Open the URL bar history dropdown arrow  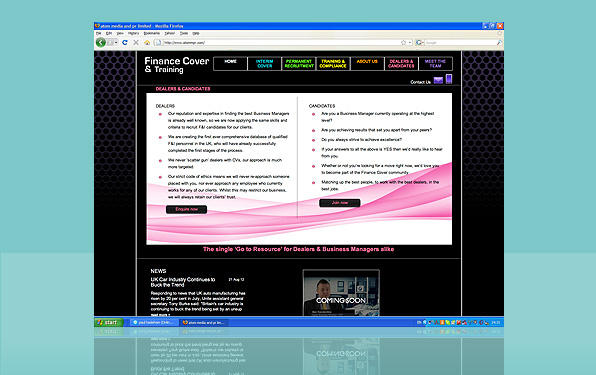(410, 43)
